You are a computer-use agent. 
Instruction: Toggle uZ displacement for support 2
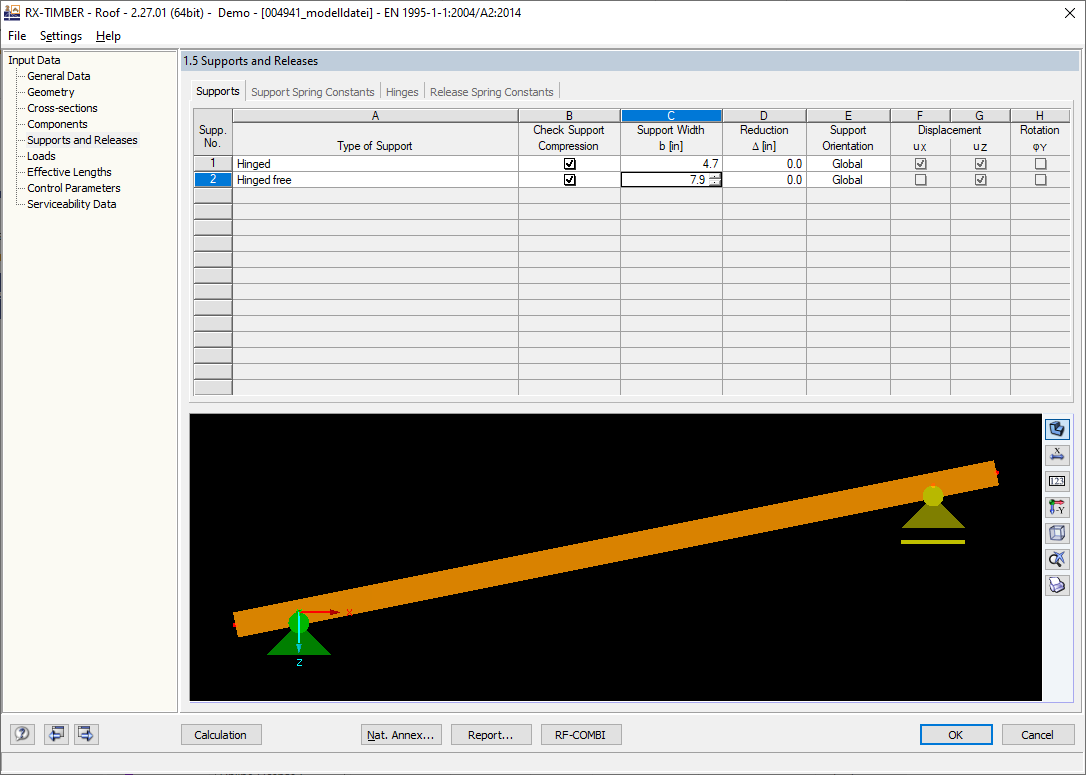click(980, 180)
